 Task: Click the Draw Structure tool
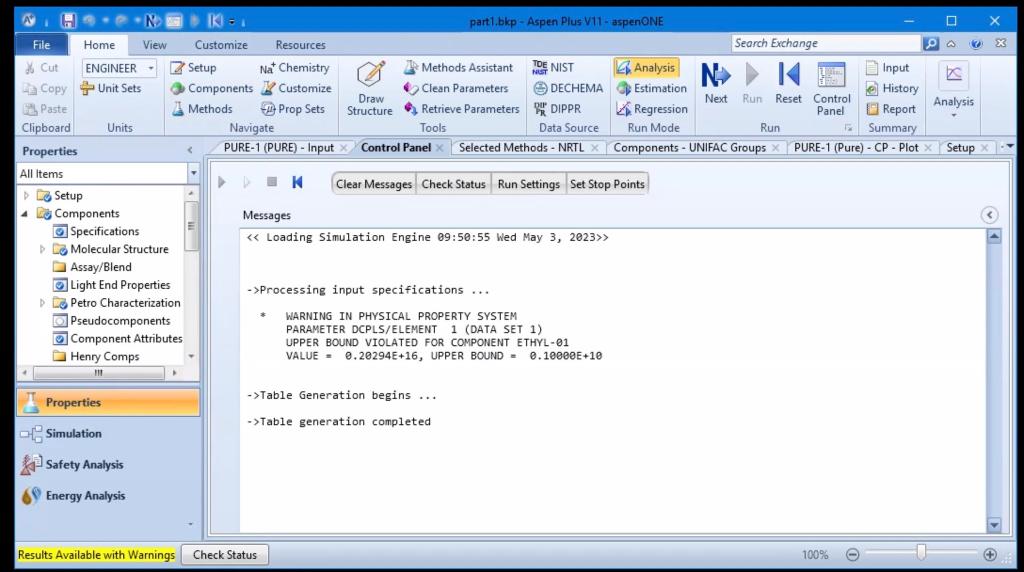pyautogui.click(x=370, y=89)
